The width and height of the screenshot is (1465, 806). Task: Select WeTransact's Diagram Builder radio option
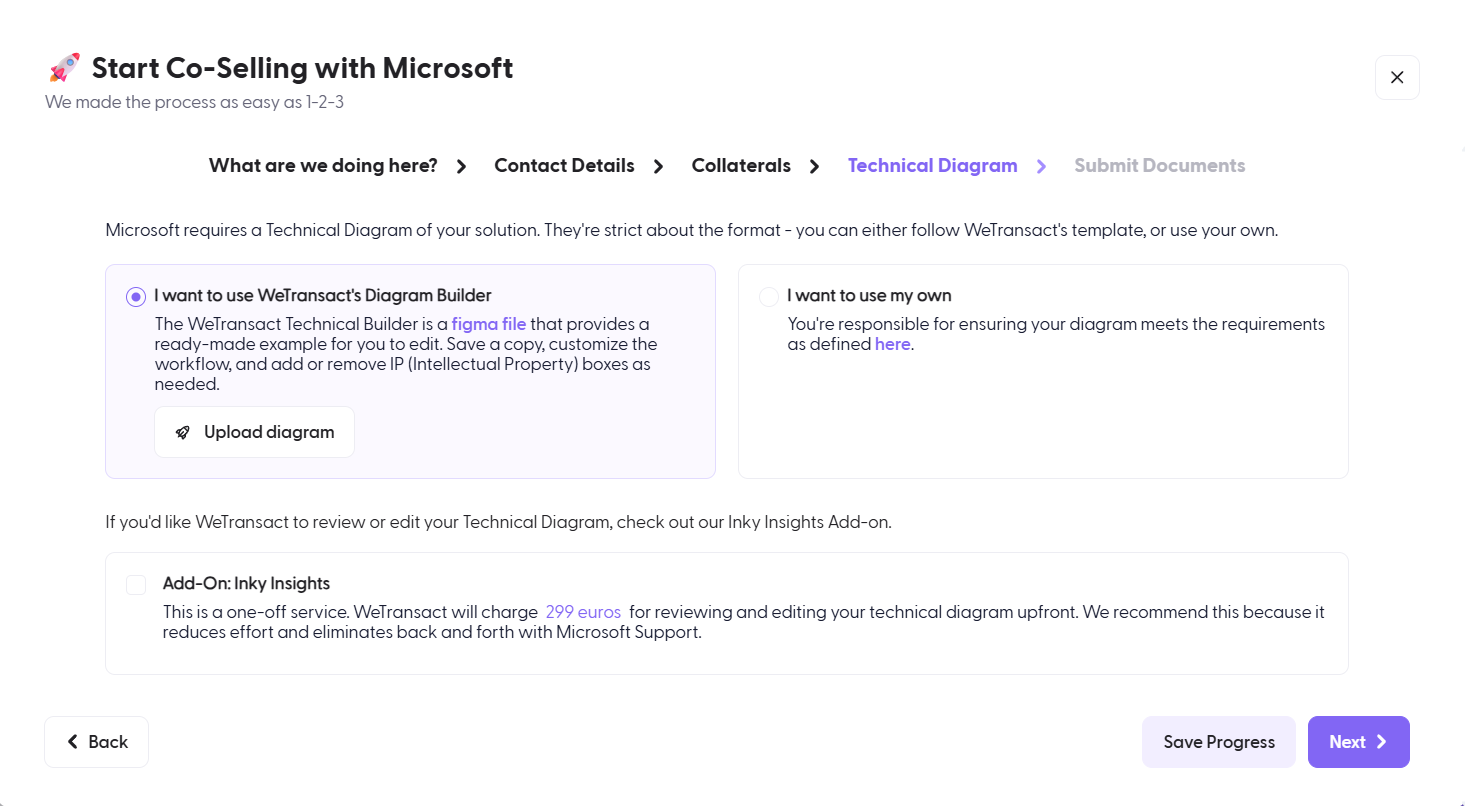coord(136,297)
